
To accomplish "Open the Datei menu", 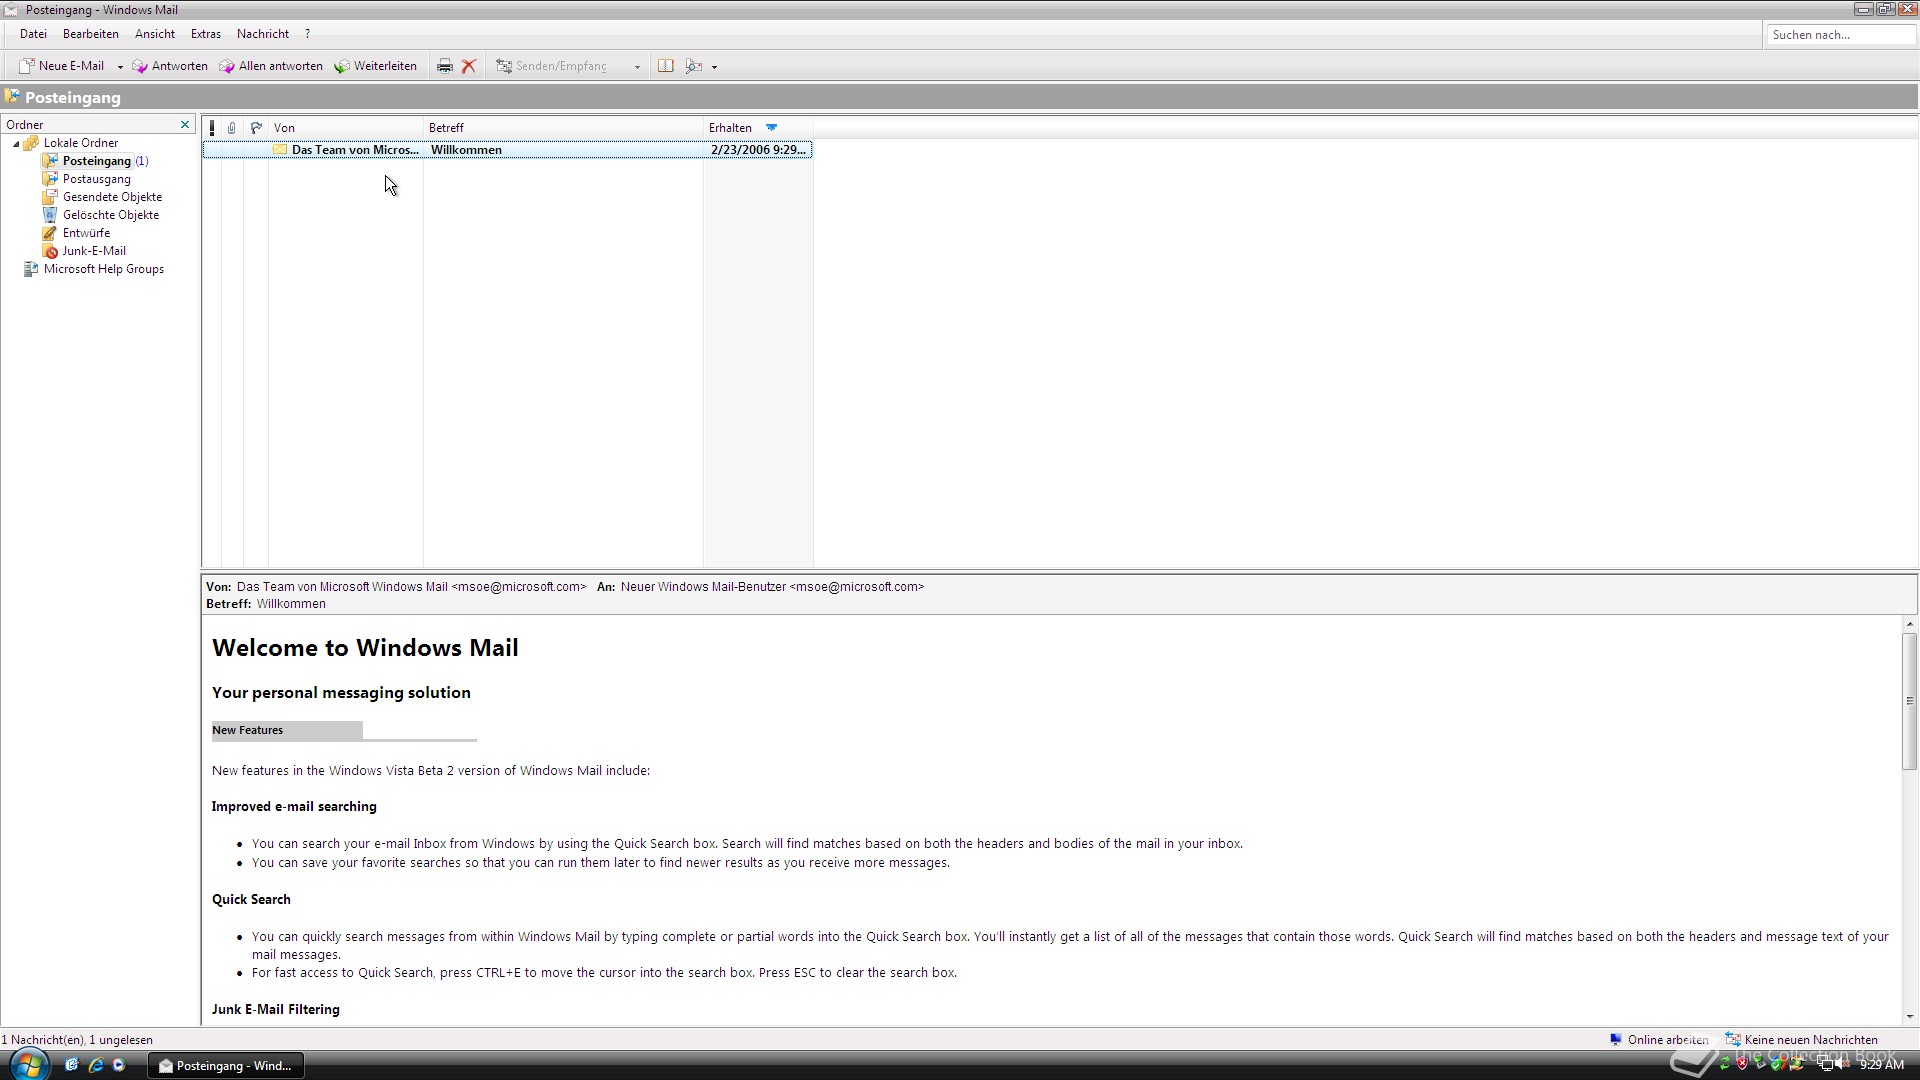I will [33, 34].
